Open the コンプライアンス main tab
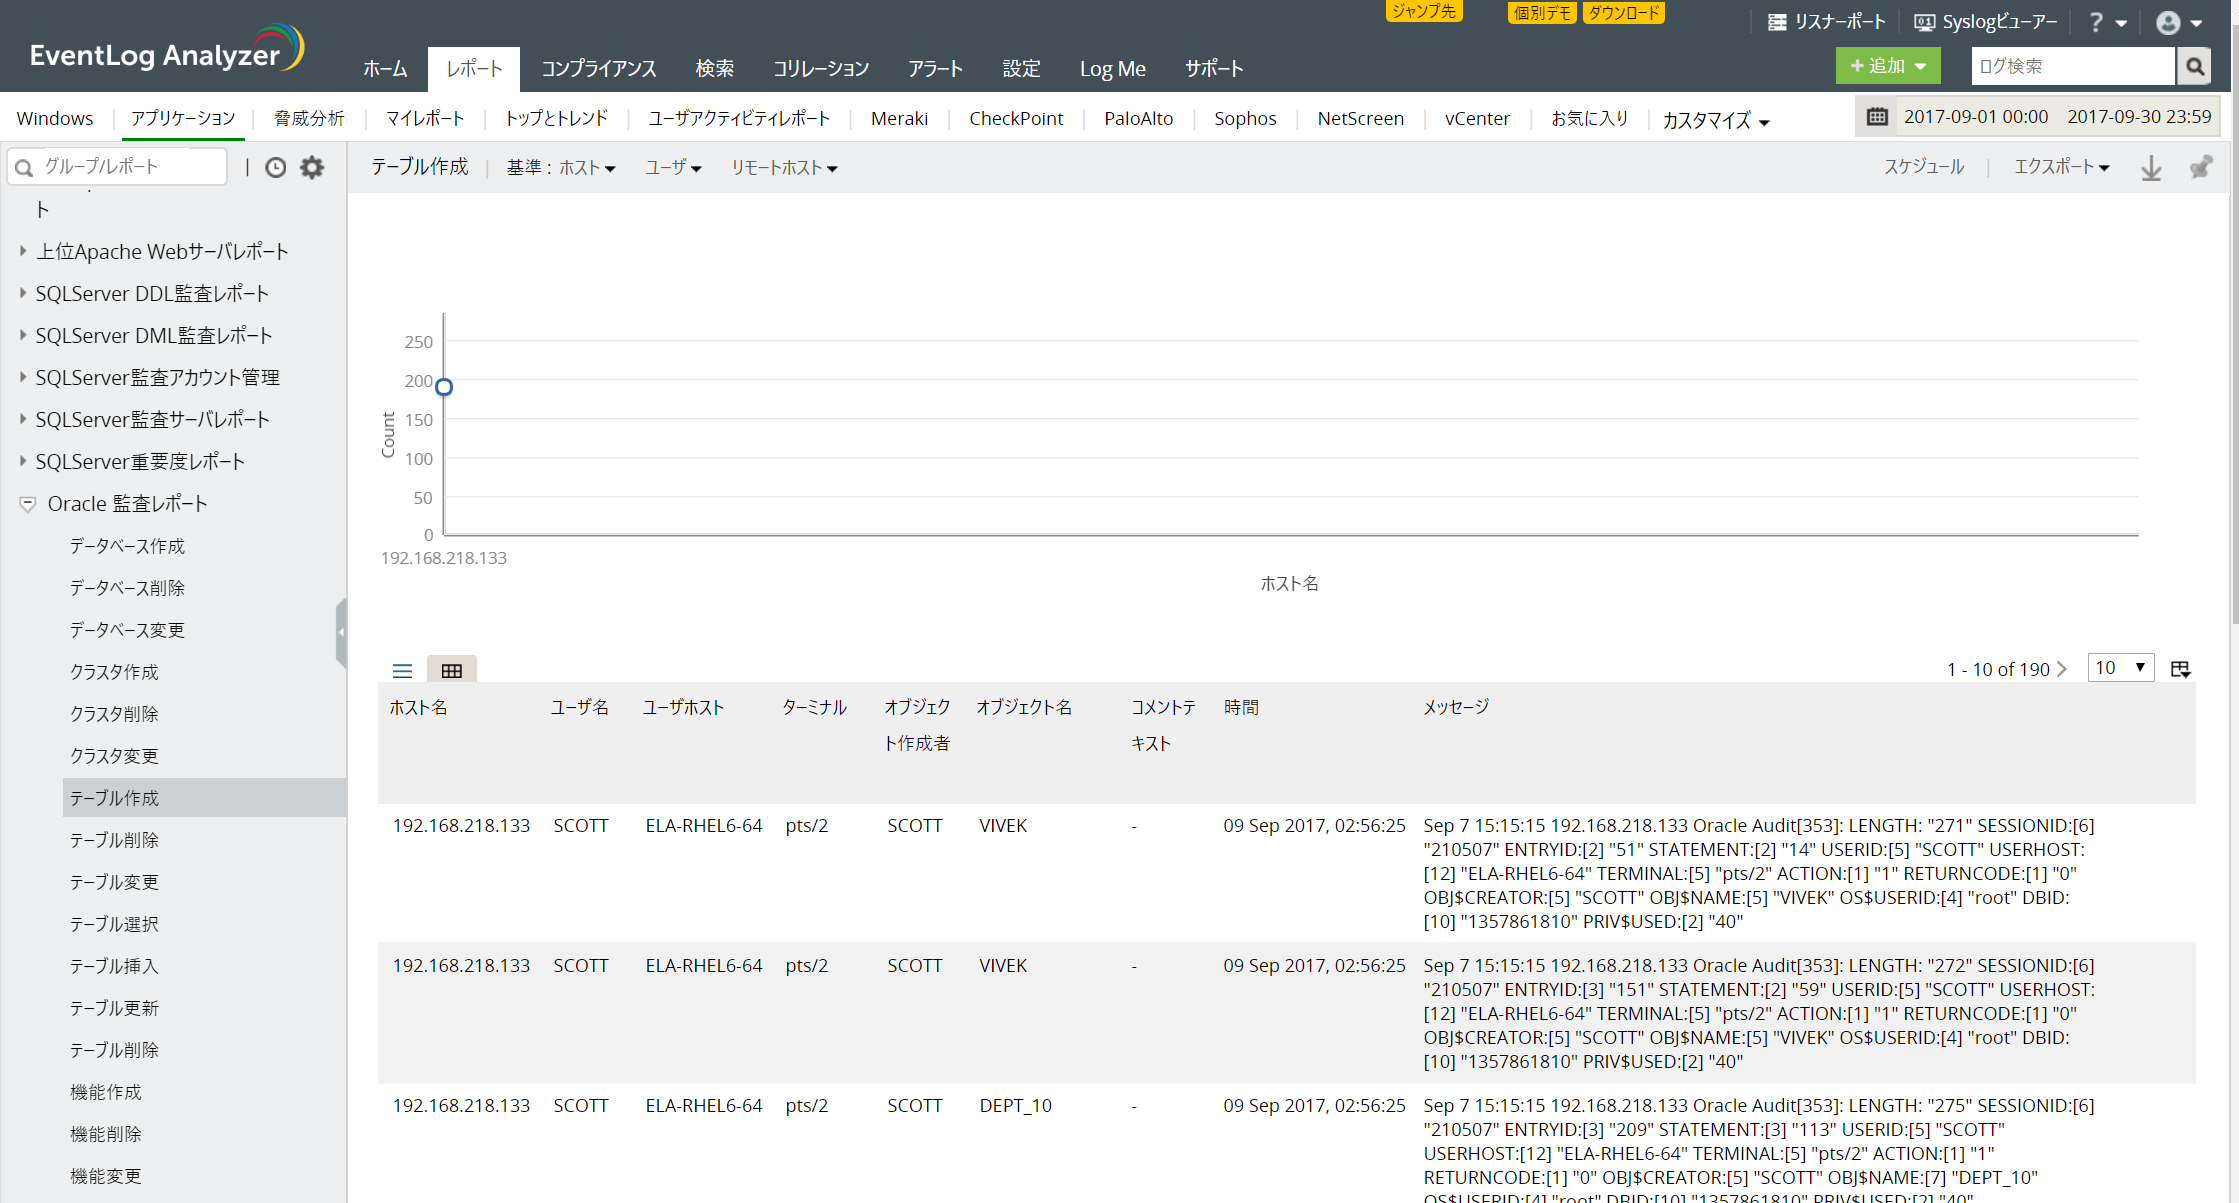 coord(598,69)
